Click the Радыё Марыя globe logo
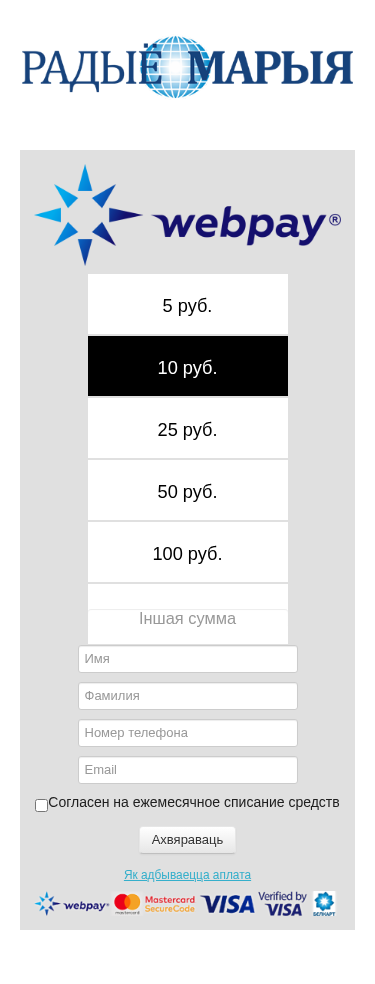The height and width of the screenshot is (984, 375). [x=188, y=67]
